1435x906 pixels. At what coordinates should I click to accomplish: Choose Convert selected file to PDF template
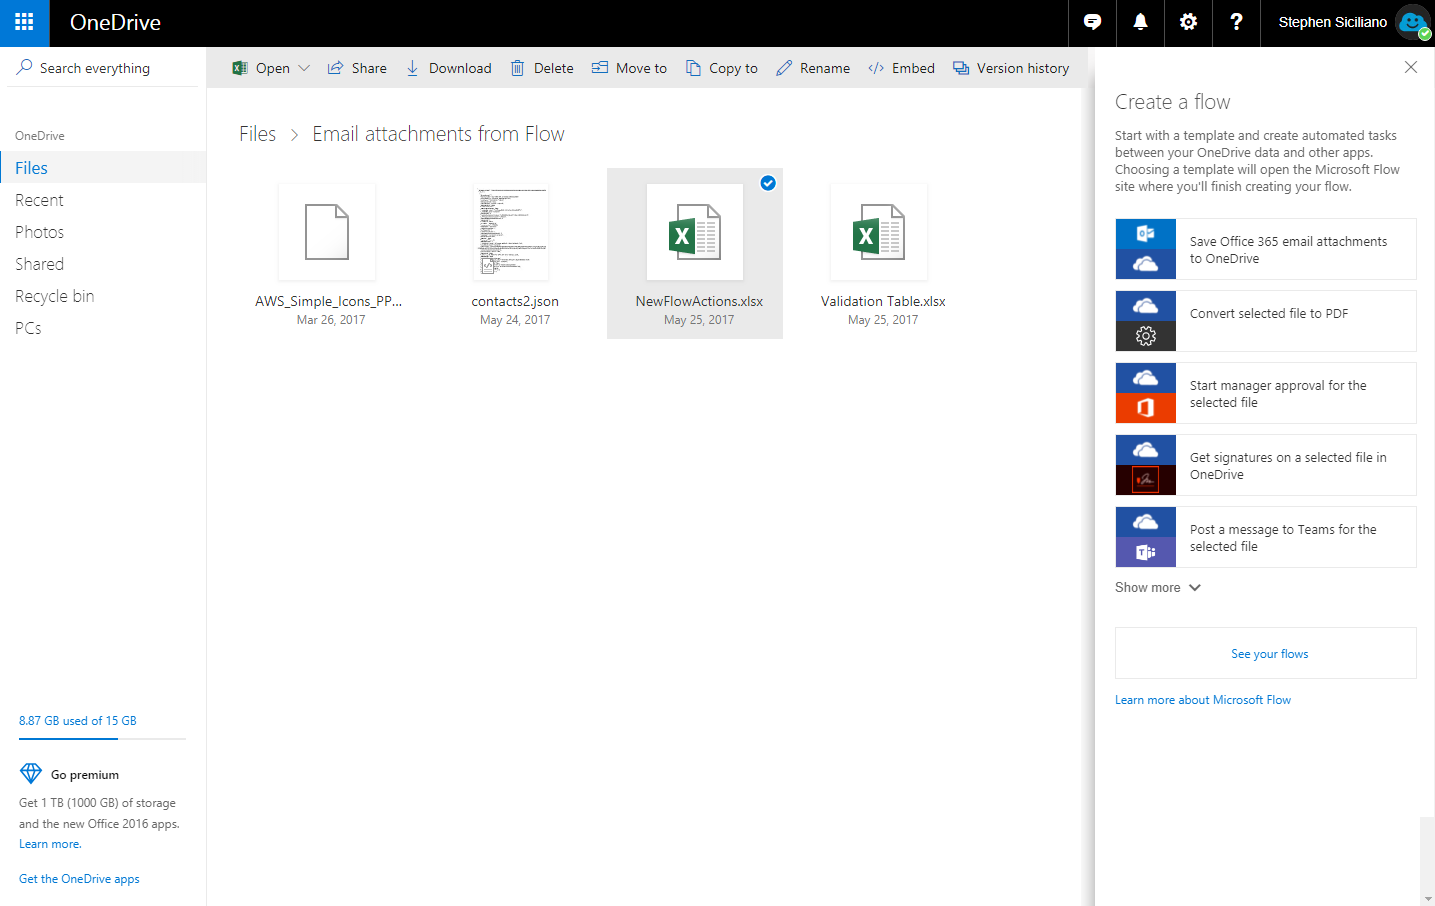click(1266, 321)
